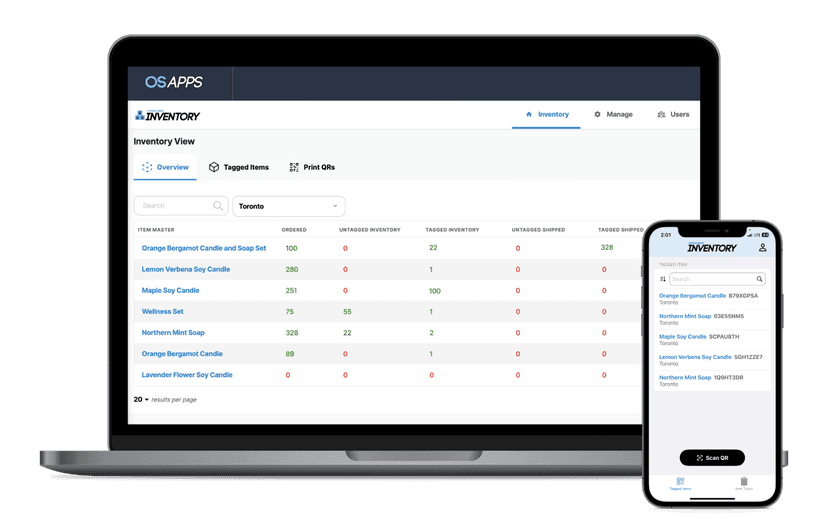Click the phone Search field
This screenshot has width=828, height=524.
click(x=717, y=279)
